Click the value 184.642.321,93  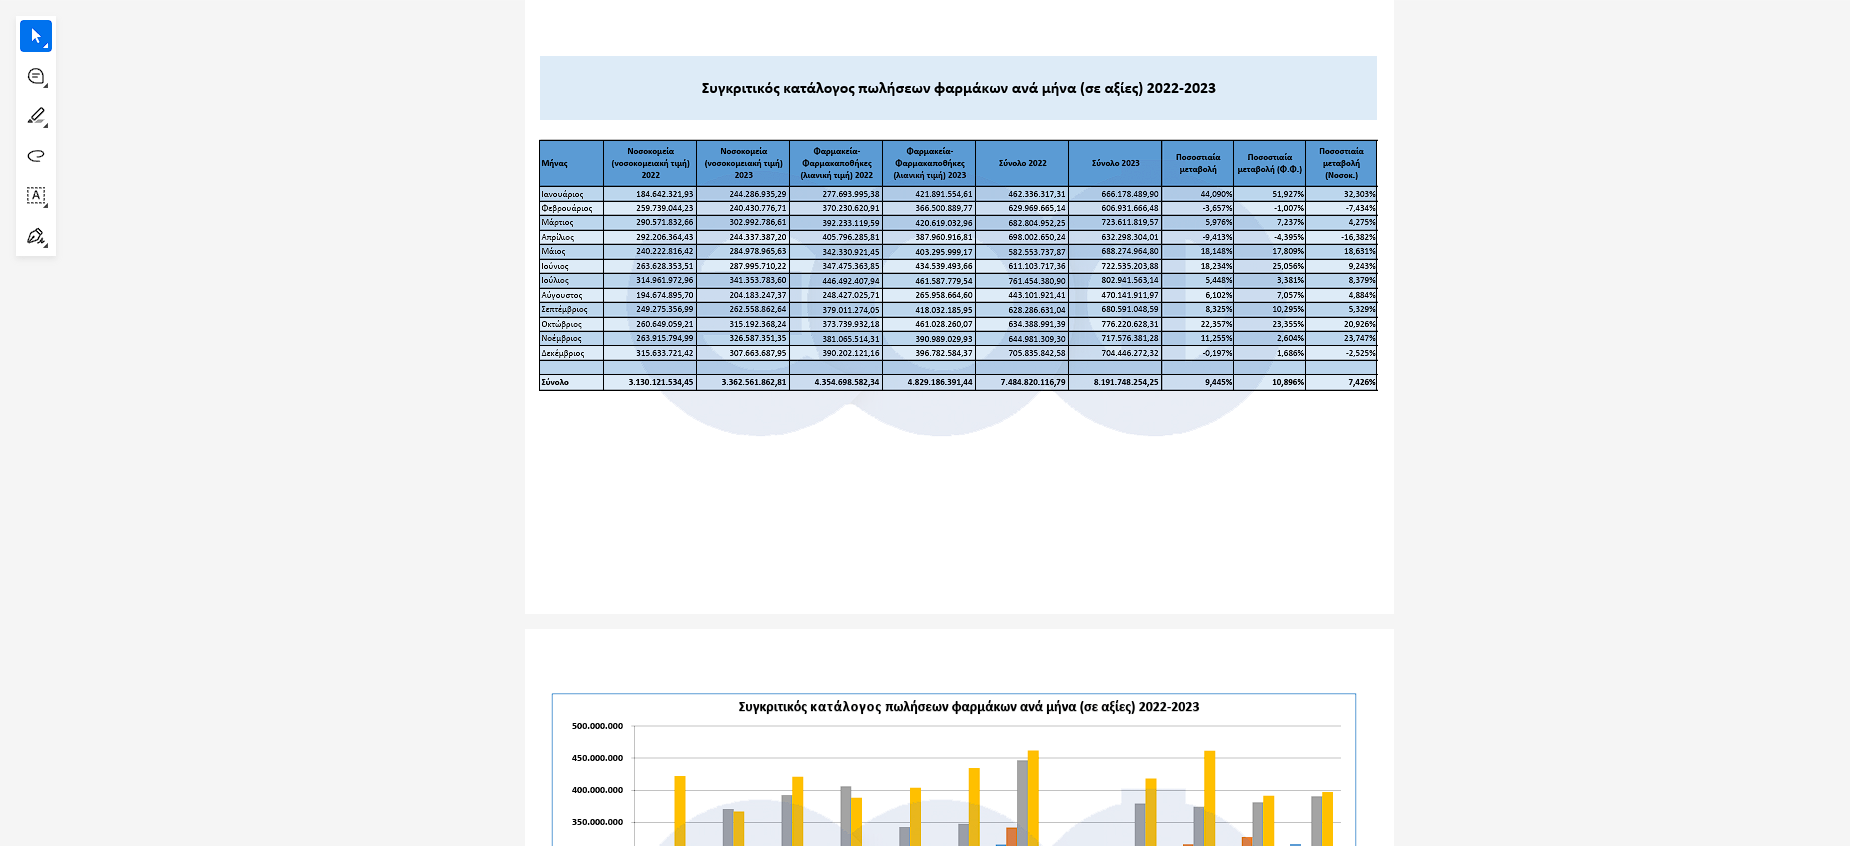(664, 194)
